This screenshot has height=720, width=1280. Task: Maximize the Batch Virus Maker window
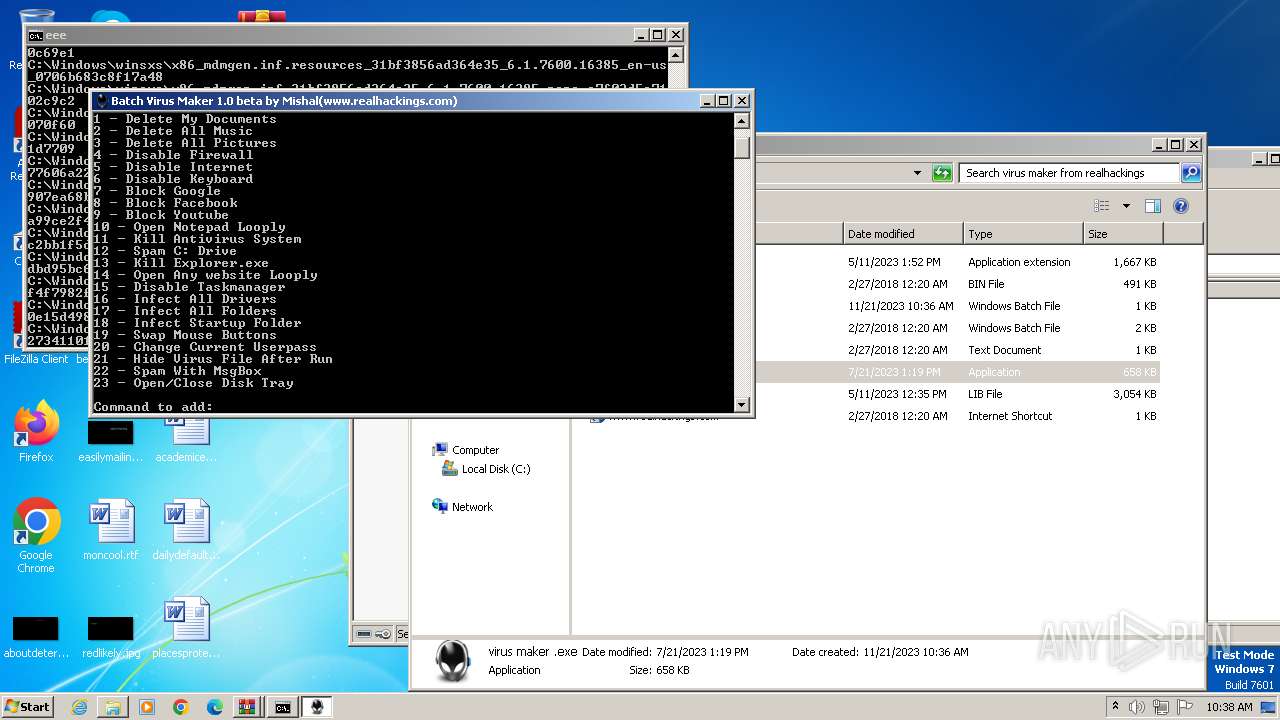pos(723,101)
